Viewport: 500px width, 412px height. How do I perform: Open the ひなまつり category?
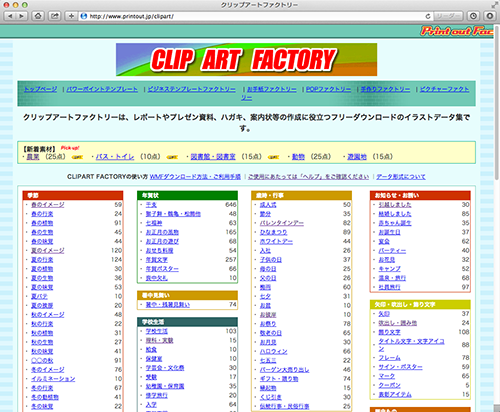(273, 232)
